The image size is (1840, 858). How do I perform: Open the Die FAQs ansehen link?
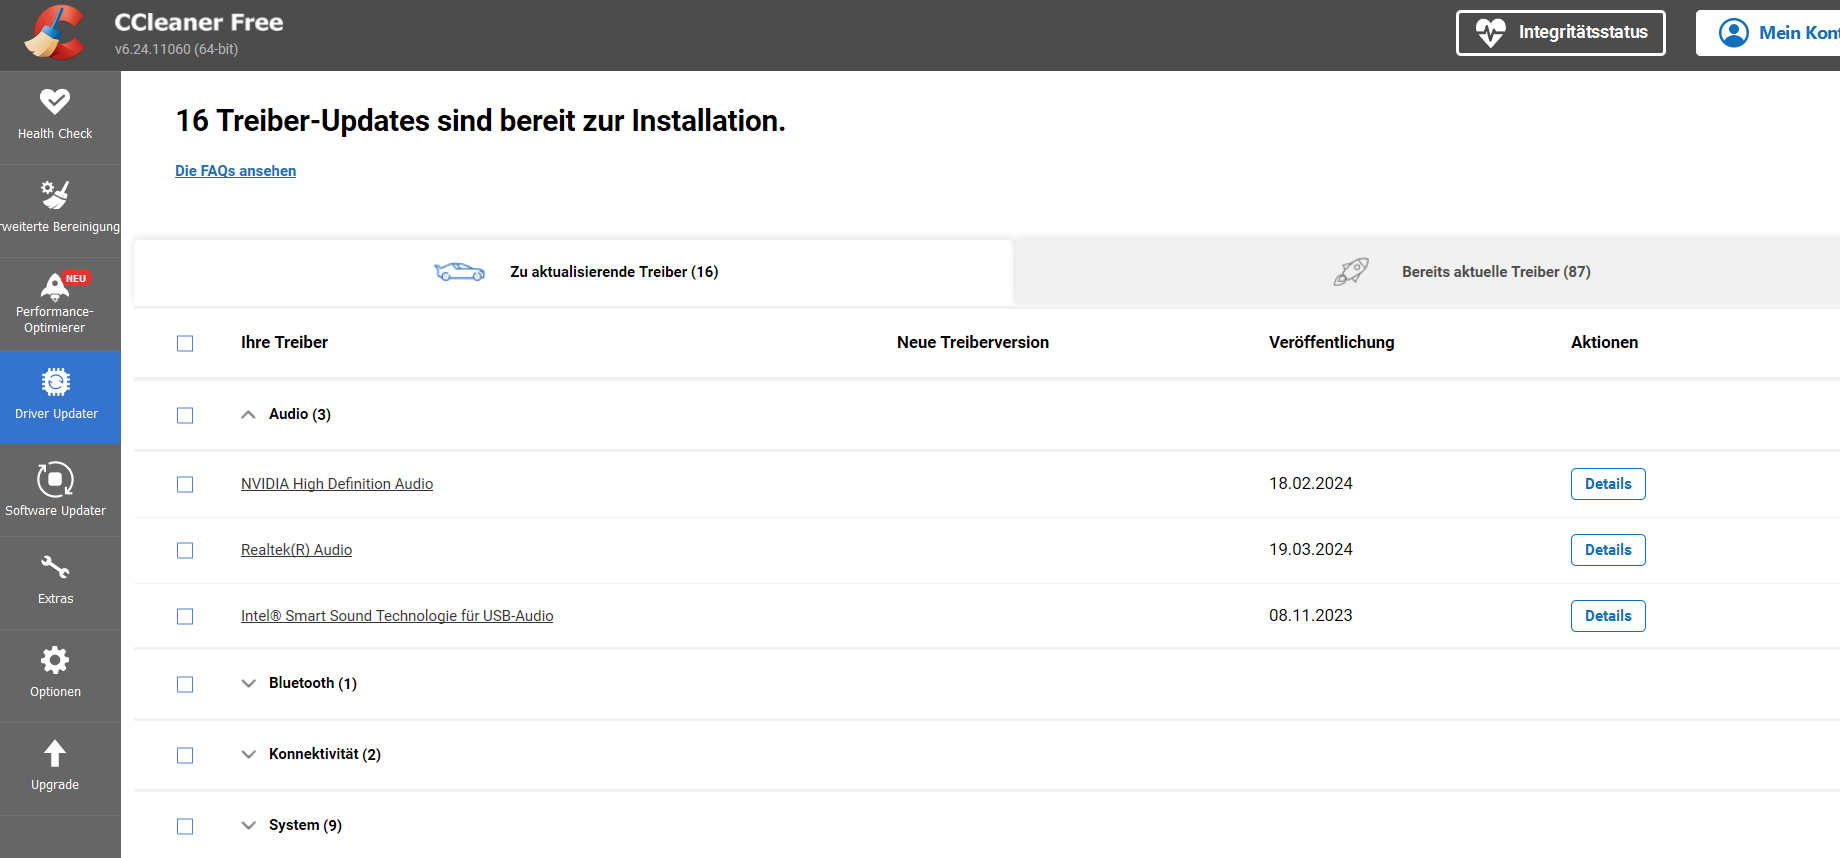(x=235, y=171)
